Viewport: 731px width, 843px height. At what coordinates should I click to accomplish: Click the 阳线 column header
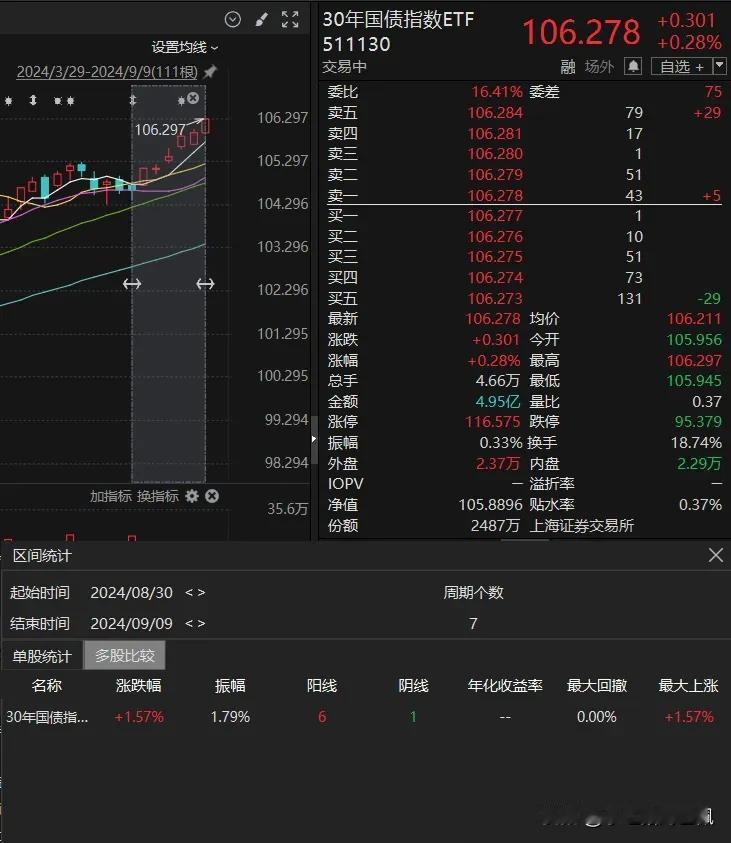tap(322, 685)
